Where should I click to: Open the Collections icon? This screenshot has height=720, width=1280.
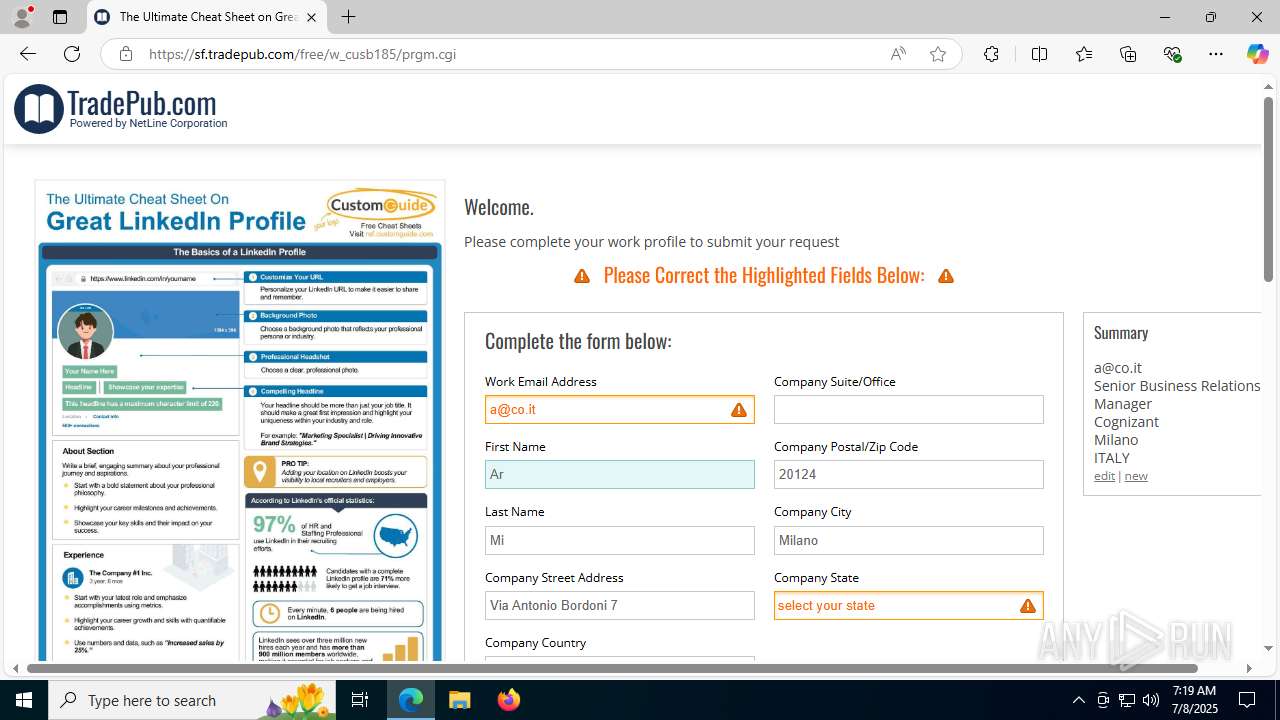click(x=1128, y=54)
